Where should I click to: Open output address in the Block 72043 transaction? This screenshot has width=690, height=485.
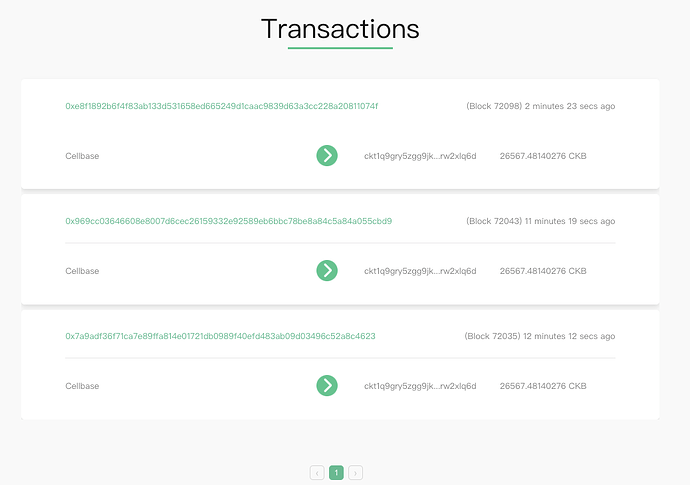pos(420,271)
